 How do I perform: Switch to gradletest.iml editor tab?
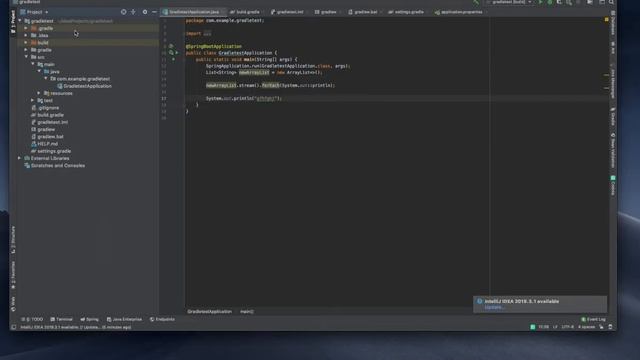(x=288, y=12)
